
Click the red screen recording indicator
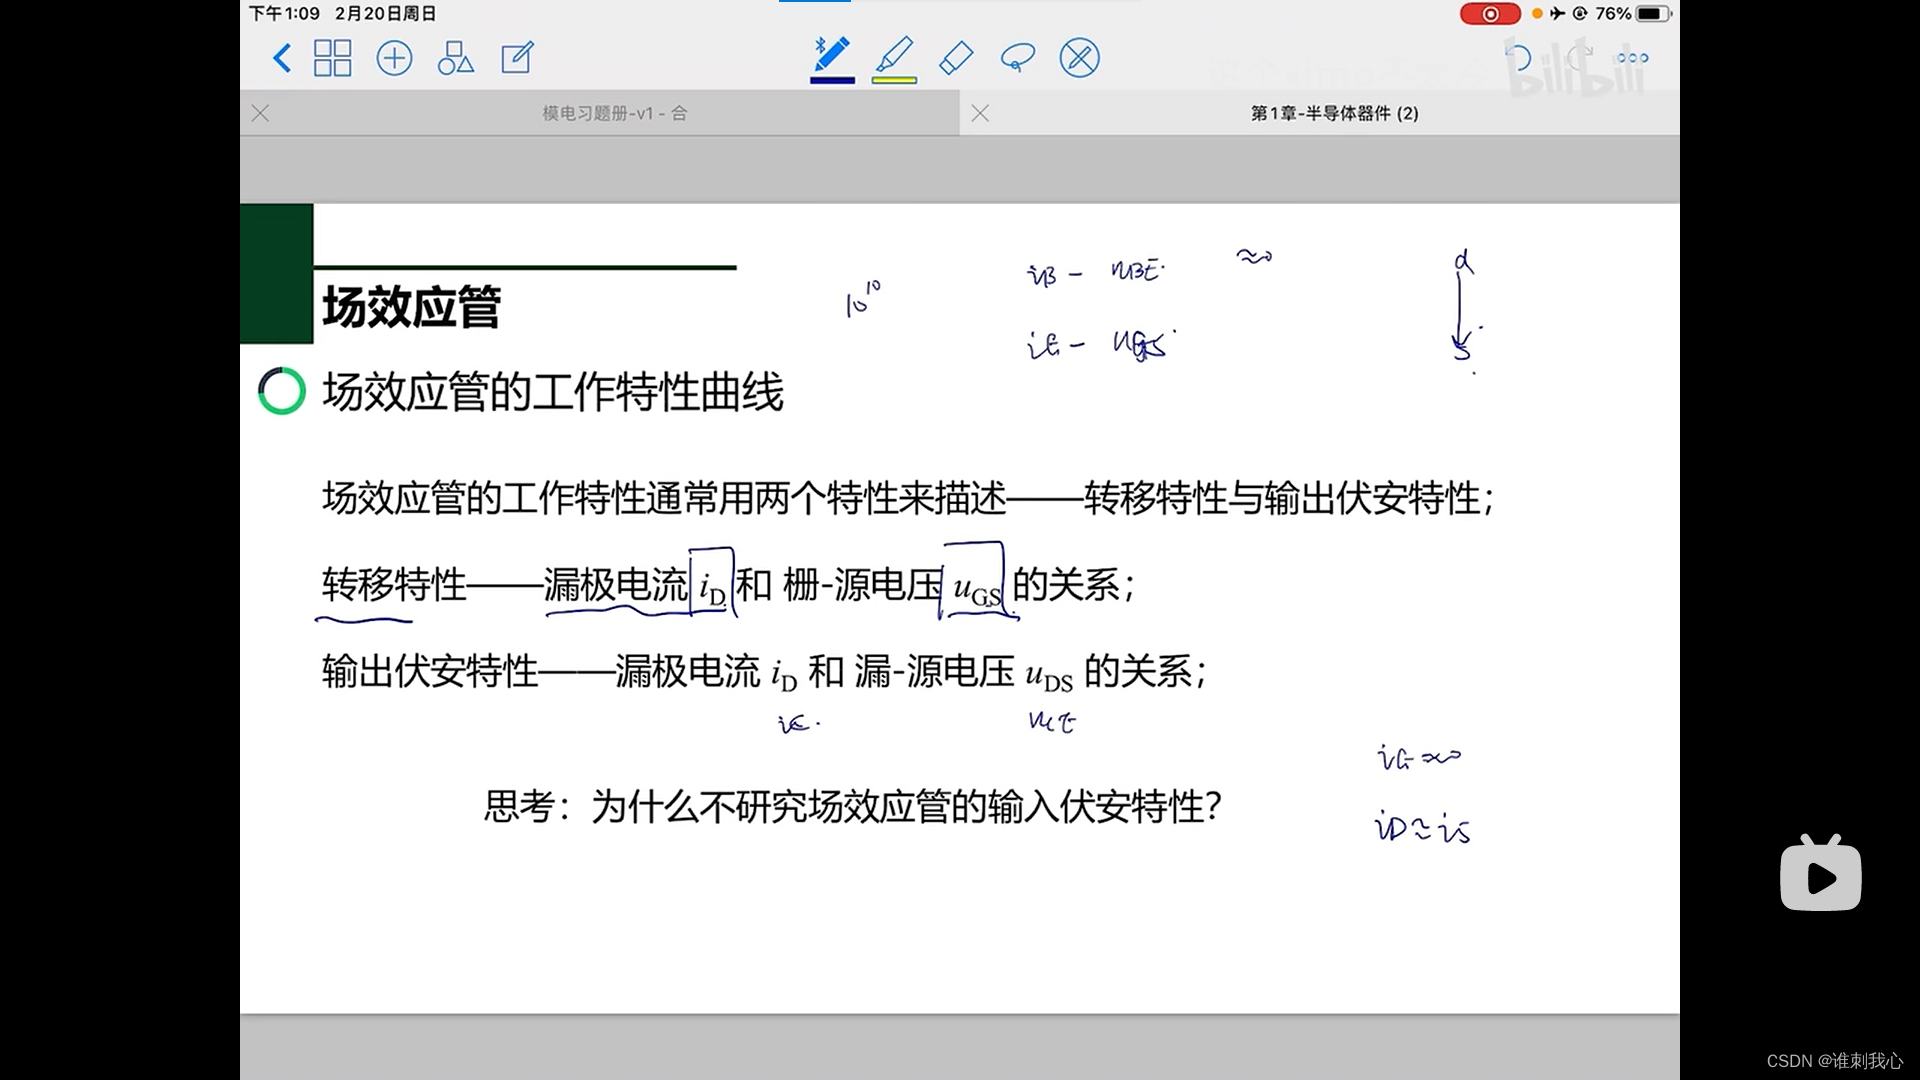1489,14
